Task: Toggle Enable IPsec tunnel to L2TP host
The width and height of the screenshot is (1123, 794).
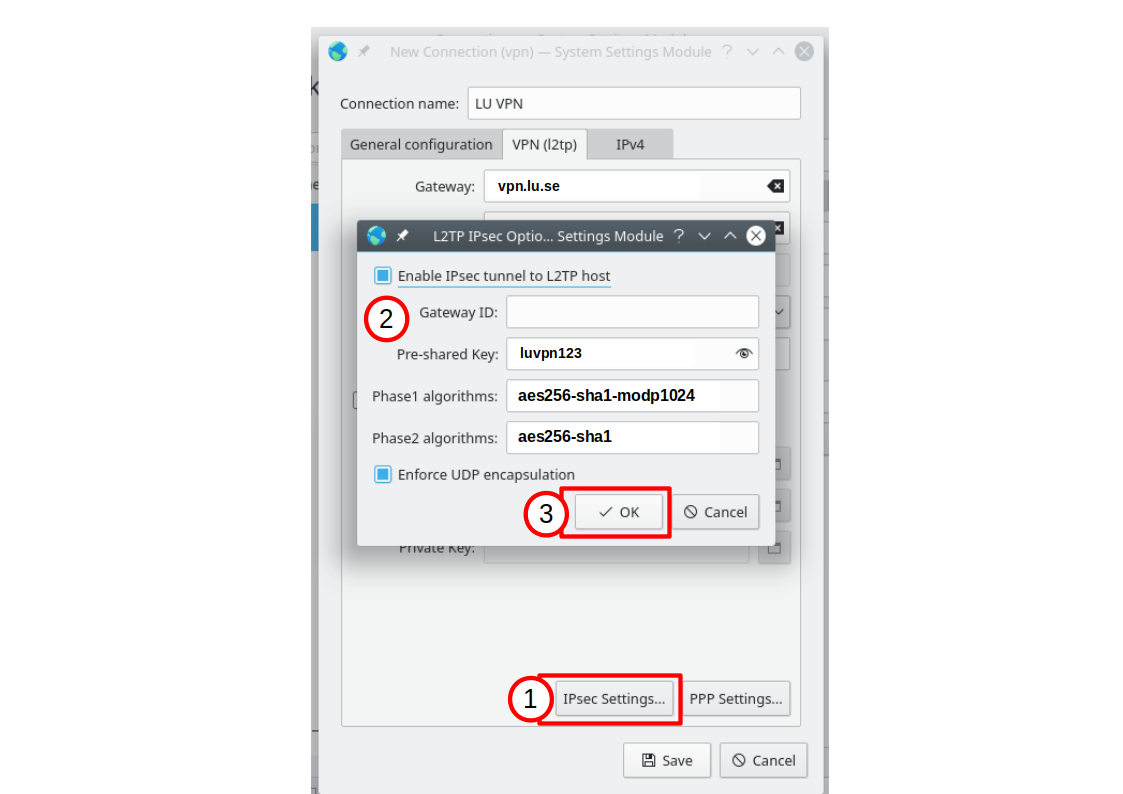Action: 382,276
